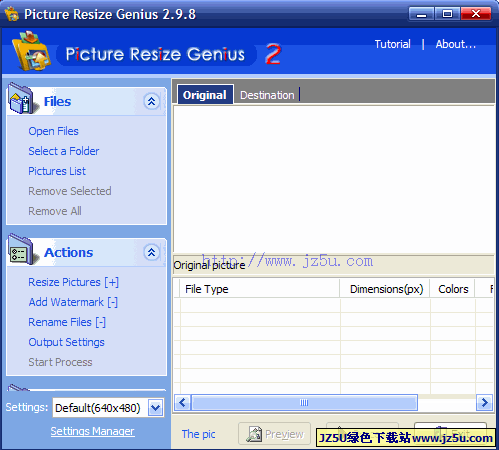The width and height of the screenshot is (499, 450).
Task: Click the Actions panel header title
Action: pyautogui.click(x=69, y=252)
